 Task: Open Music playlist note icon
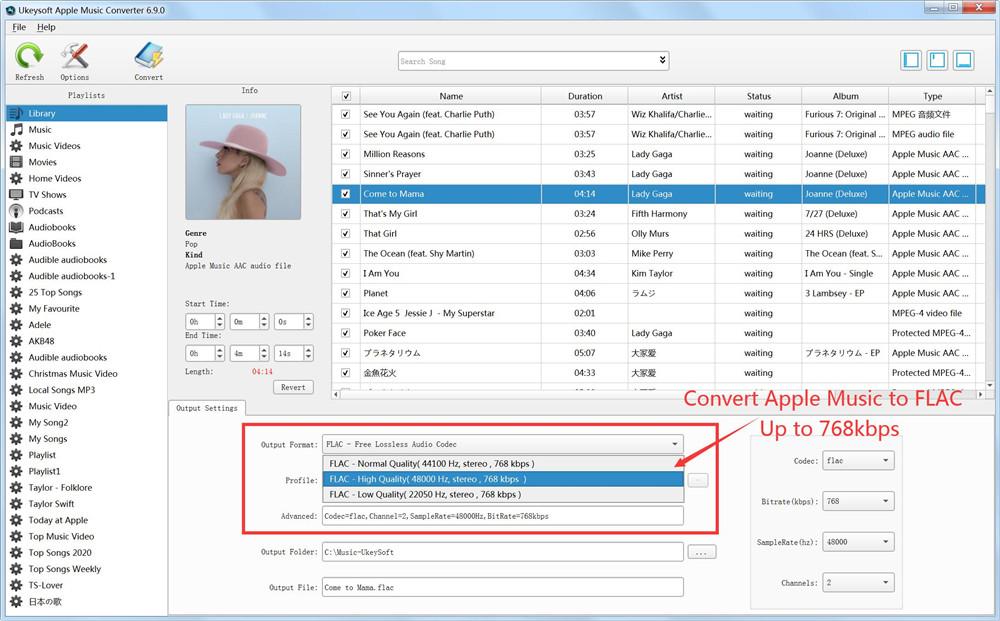pyautogui.click(x=17, y=129)
